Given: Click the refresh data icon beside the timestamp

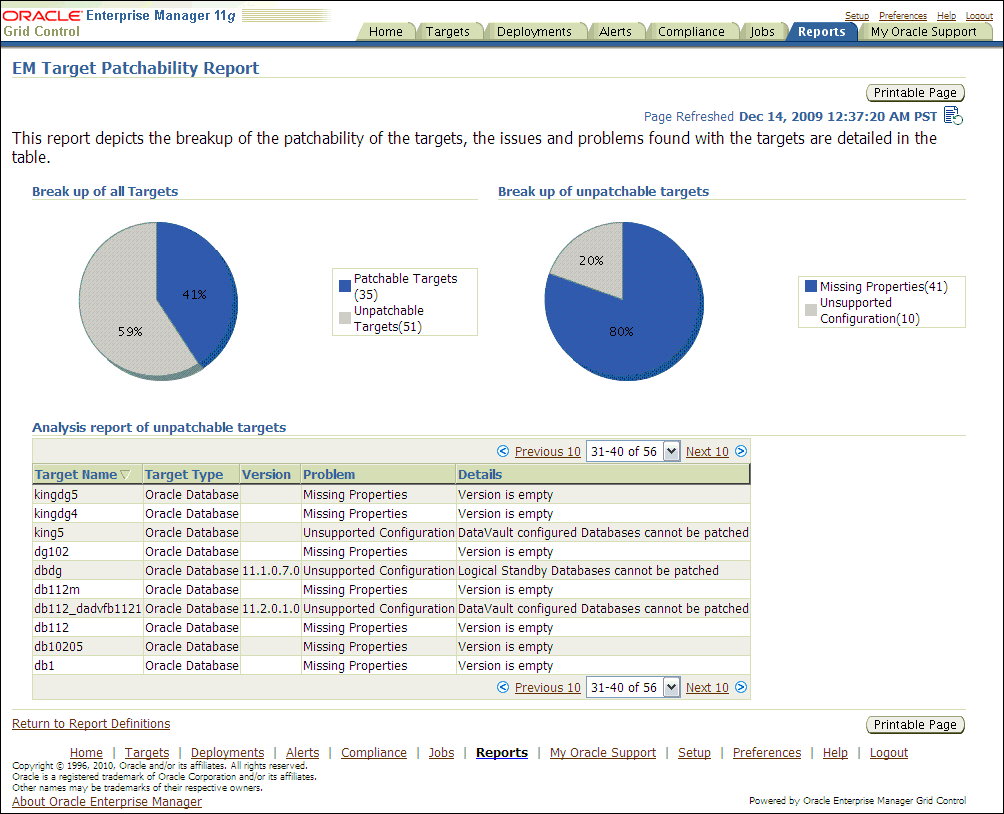Looking at the screenshot, I should click(953, 116).
